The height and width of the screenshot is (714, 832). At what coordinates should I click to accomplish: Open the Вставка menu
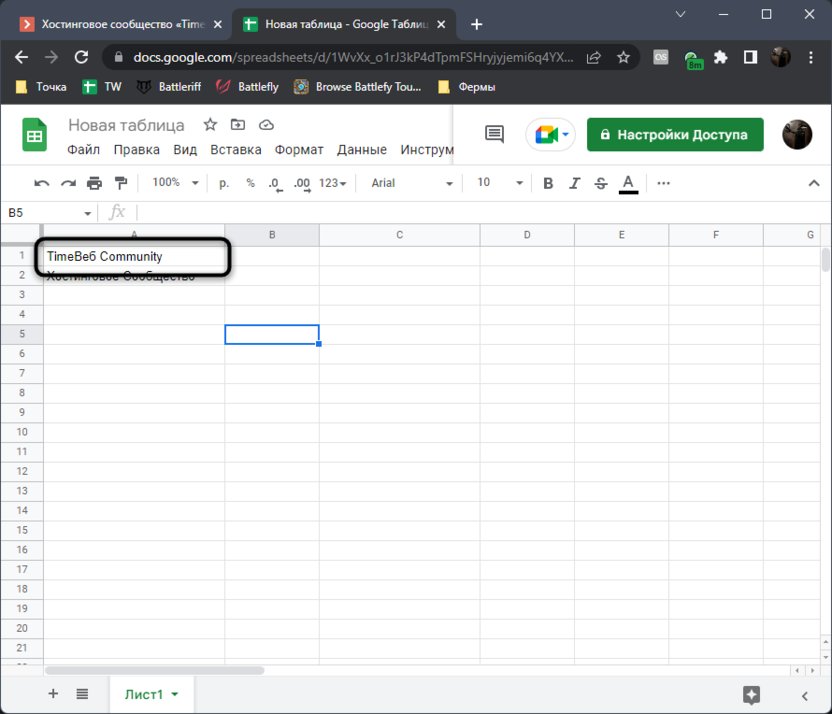pyautogui.click(x=236, y=150)
